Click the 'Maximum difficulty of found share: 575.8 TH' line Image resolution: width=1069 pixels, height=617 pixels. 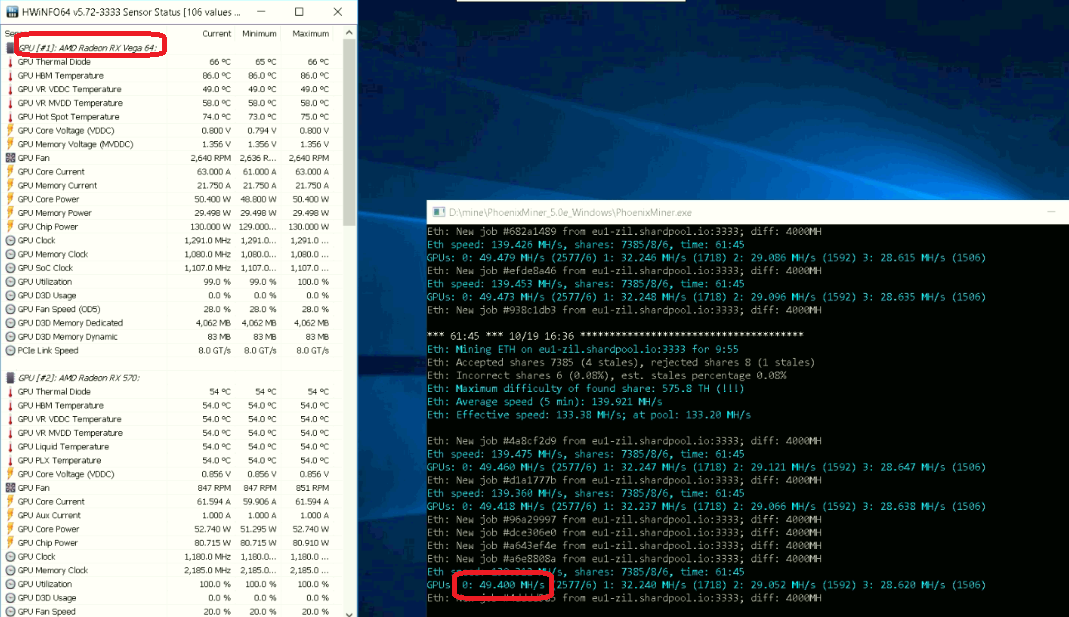[586, 389]
